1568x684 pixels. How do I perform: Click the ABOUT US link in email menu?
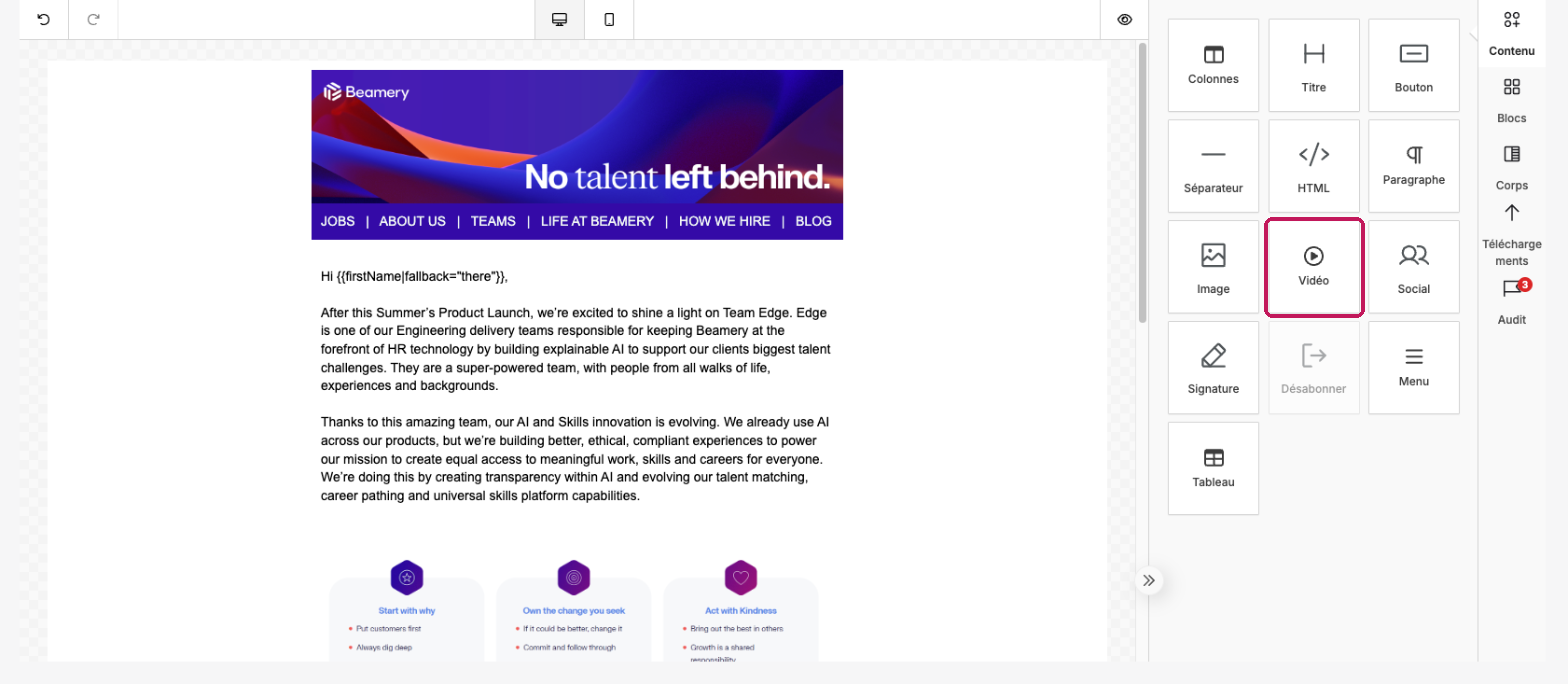pos(412,221)
